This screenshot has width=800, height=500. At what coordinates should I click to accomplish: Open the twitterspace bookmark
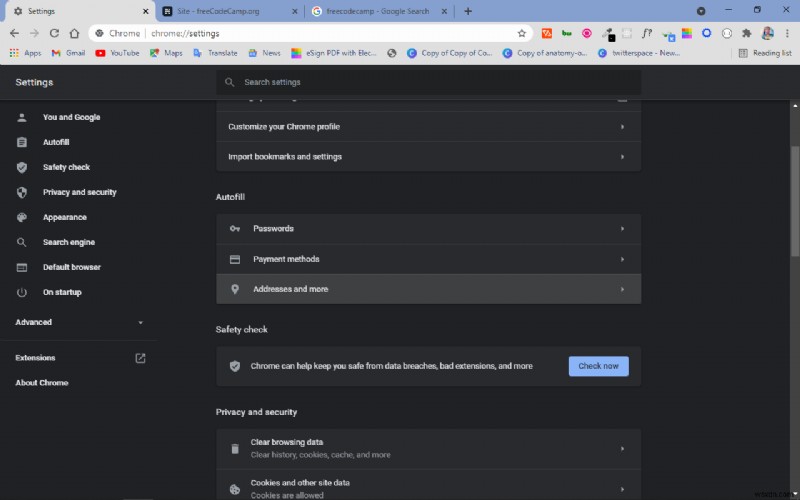click(639, 53)
